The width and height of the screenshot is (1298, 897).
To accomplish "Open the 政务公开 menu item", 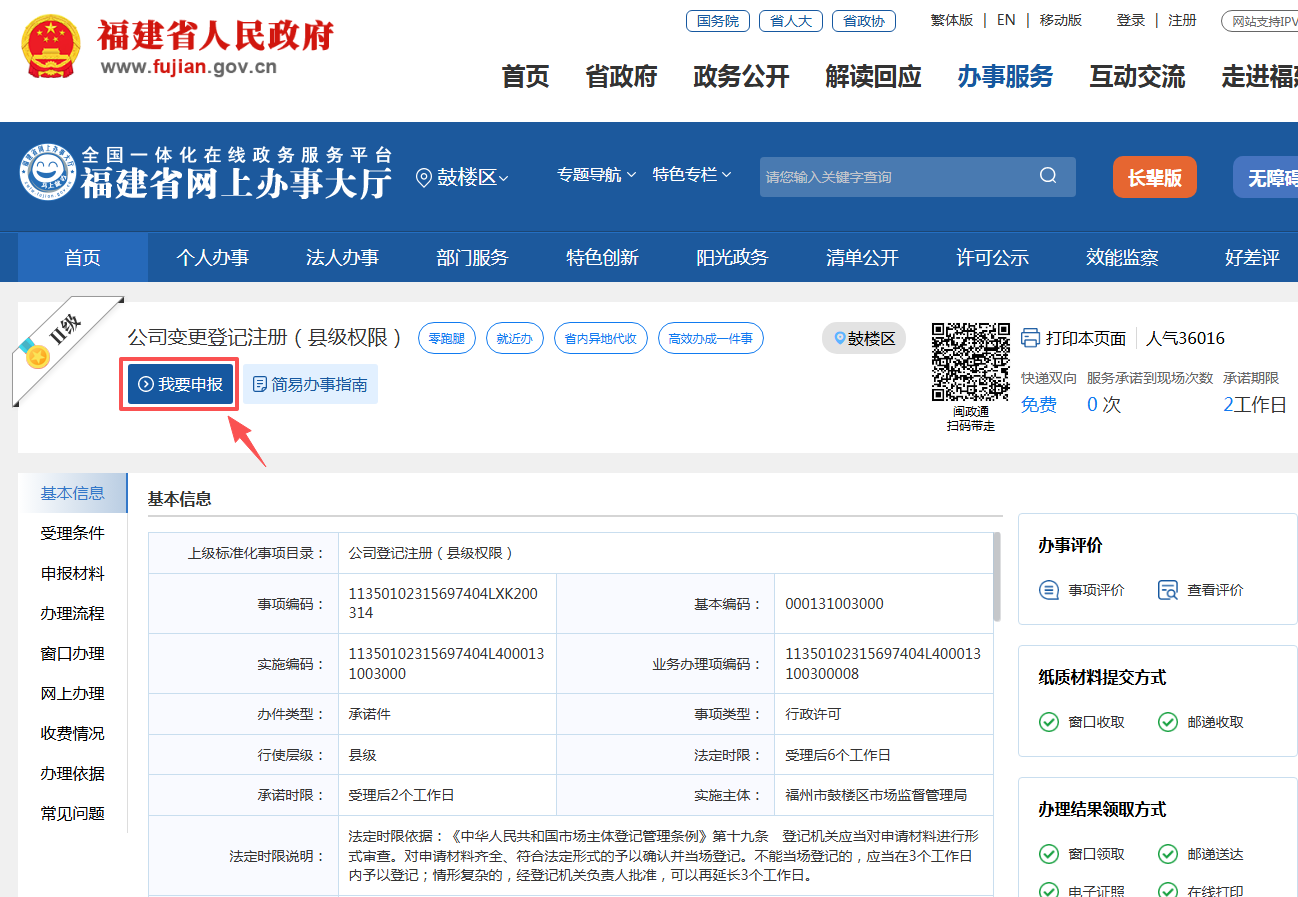I will click(x=740, y=75).
